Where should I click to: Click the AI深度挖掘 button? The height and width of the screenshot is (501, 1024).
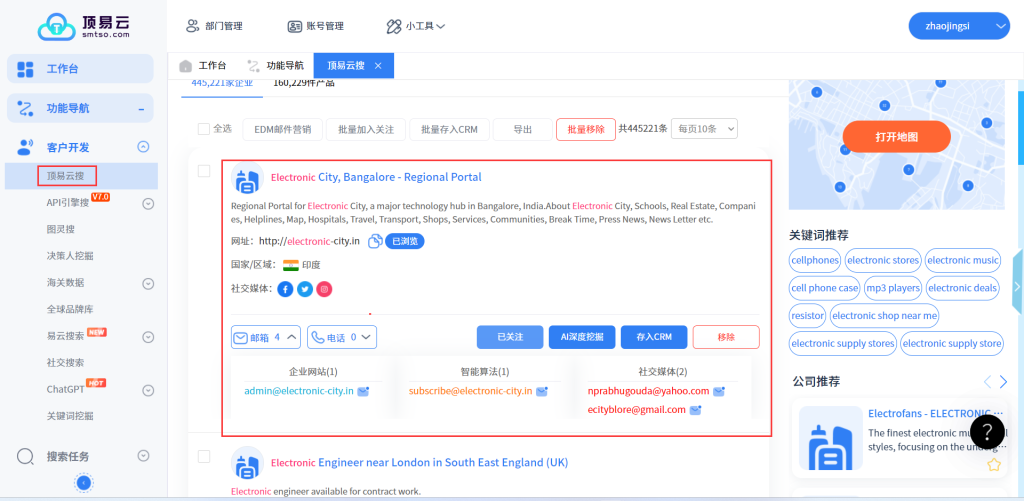[x=581, y=338]
